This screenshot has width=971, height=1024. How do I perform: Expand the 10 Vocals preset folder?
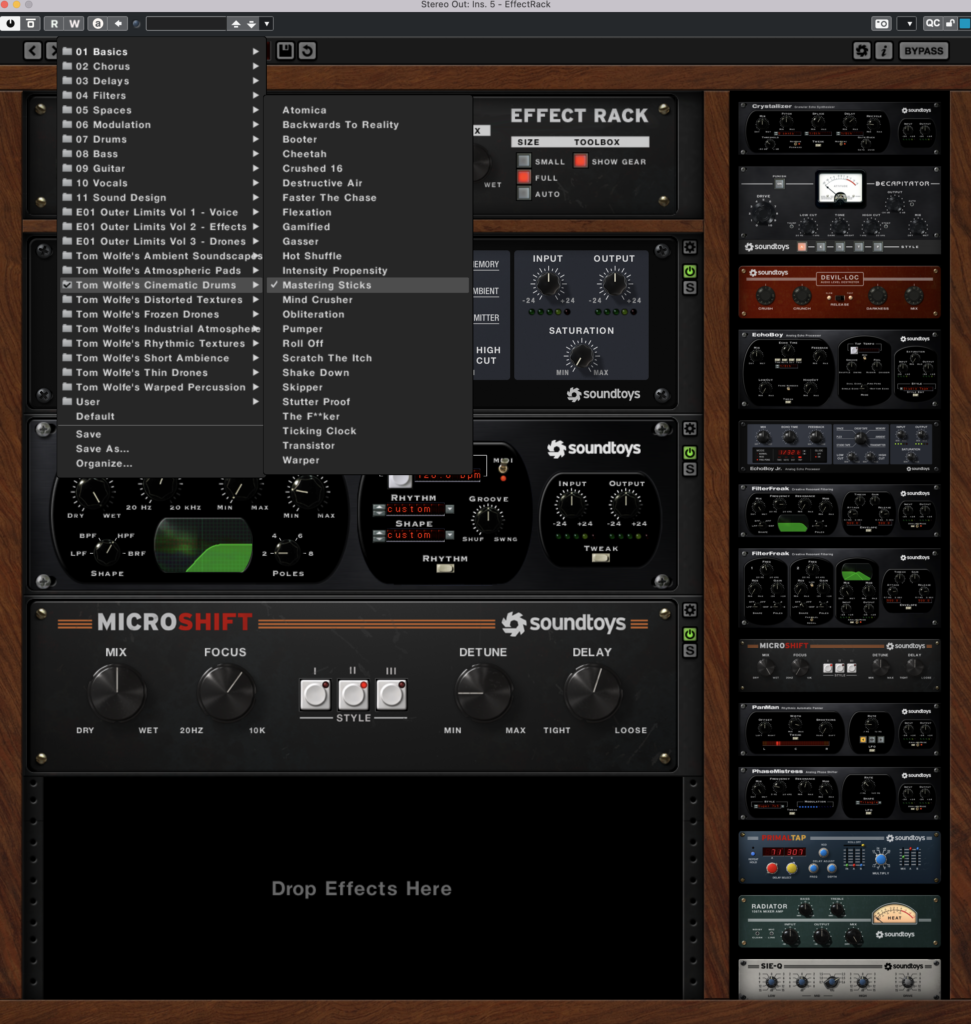[x=161, y=183]
